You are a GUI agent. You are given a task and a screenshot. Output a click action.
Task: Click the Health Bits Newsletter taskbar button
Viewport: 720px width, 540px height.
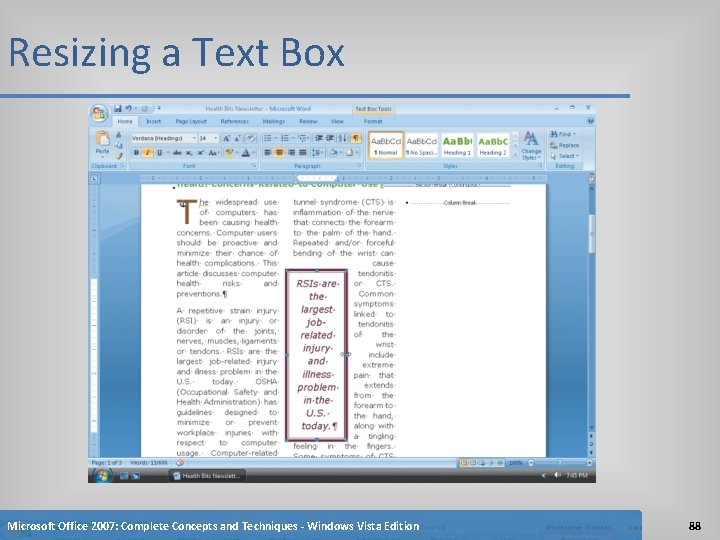pos(207,476)
